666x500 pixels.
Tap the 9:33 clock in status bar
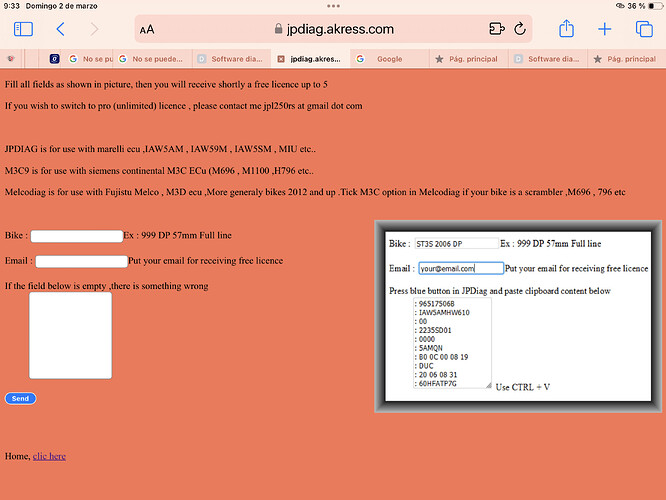[11, 6]
